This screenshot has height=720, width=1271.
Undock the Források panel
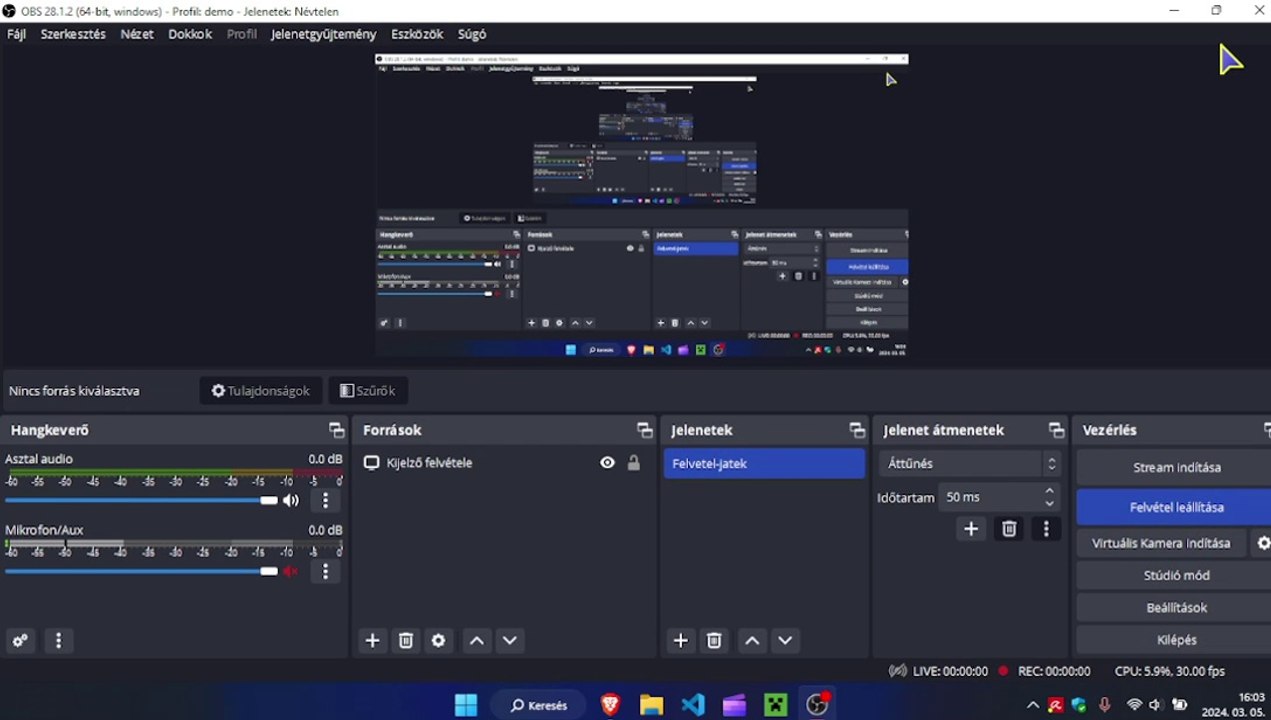pos(644,430)
